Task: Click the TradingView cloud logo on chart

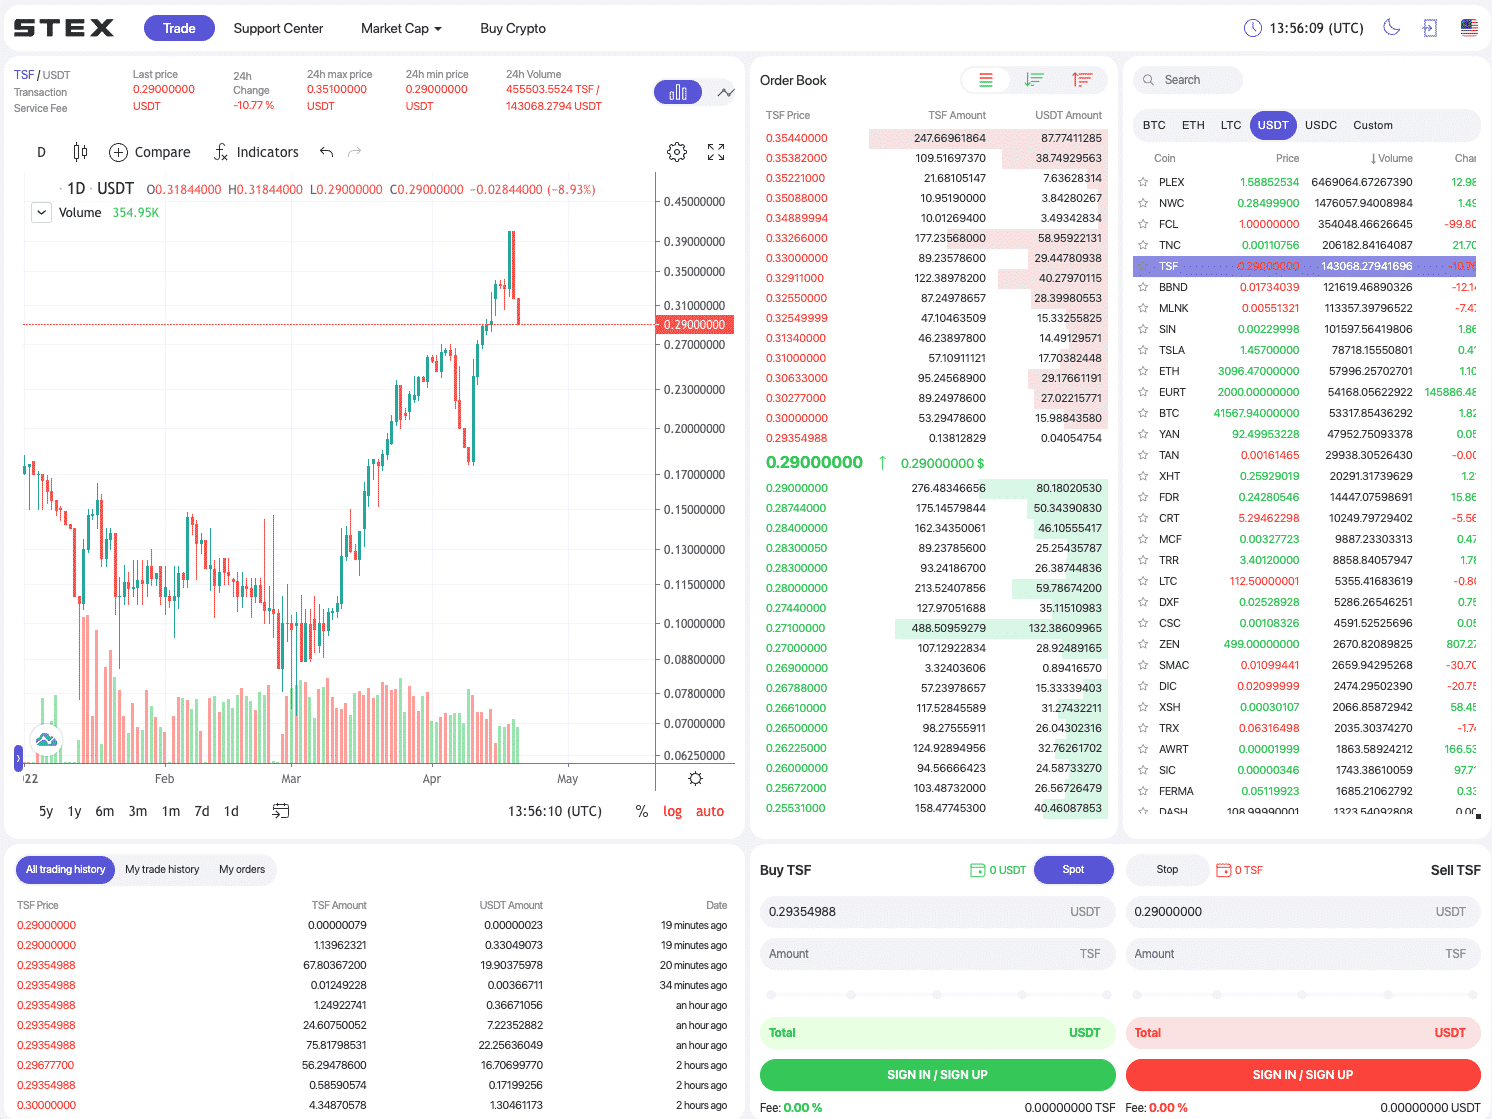Action: coord(46,740)
